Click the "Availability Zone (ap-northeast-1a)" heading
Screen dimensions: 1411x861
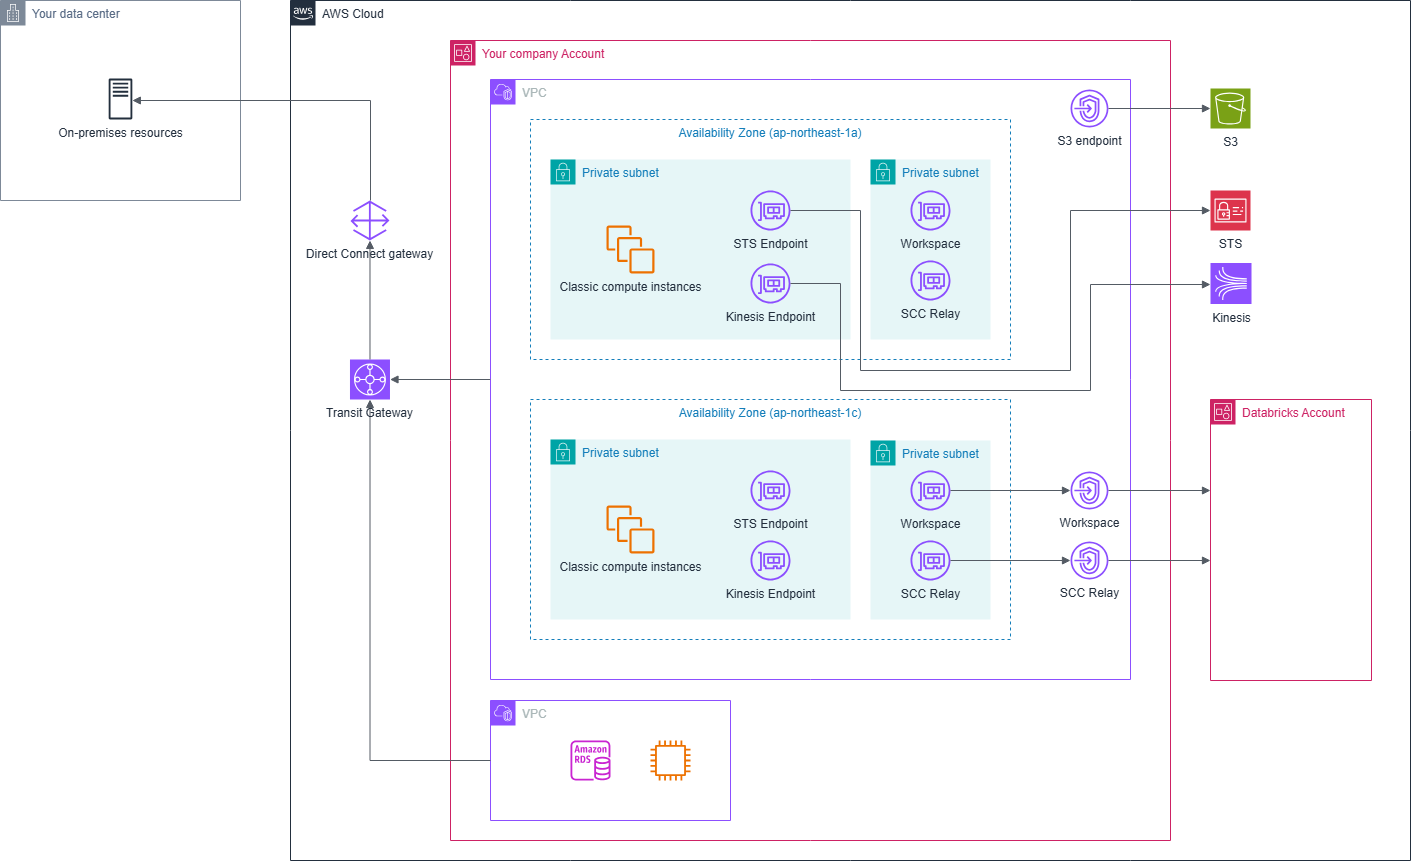[x=770, y=133]
